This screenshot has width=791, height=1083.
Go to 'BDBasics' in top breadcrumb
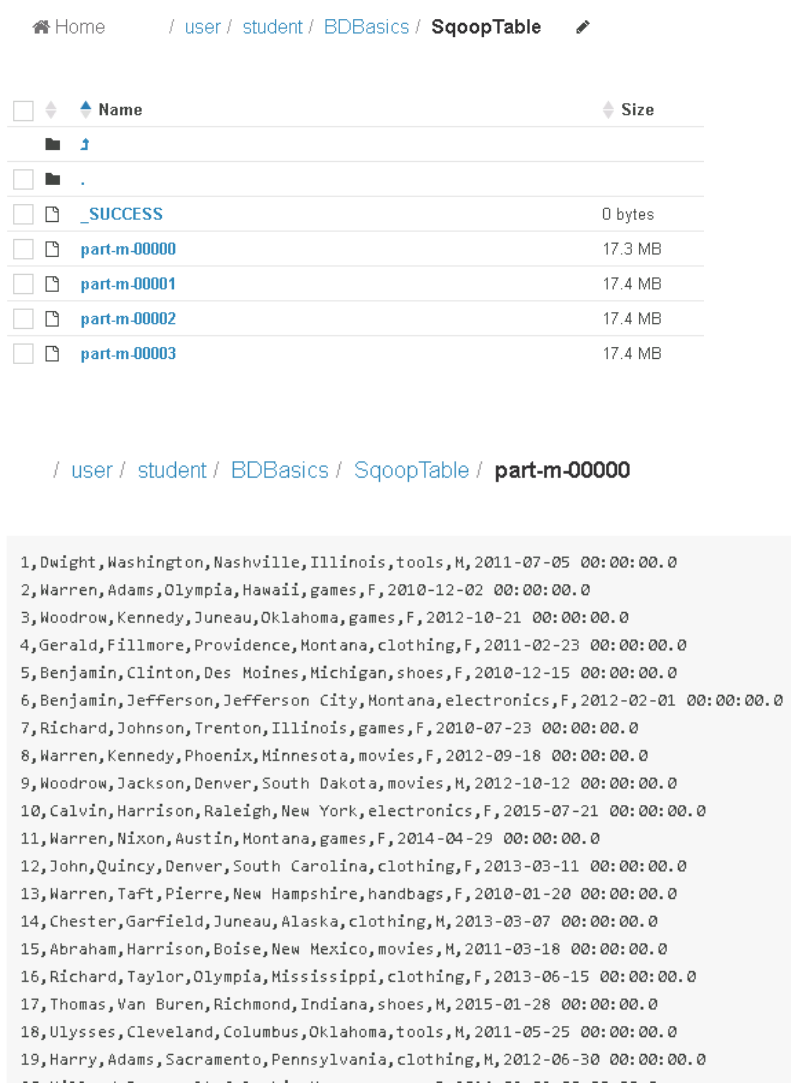click(x=366, y=28)
